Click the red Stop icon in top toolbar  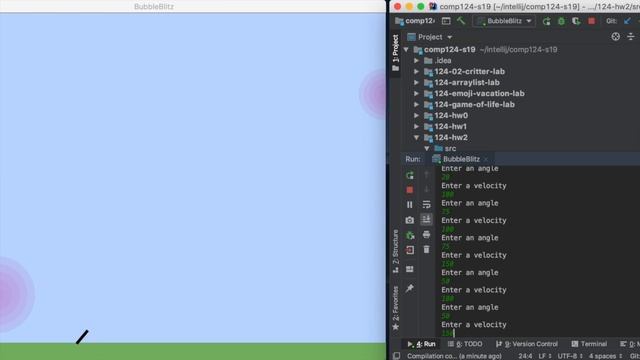[591, 21]
